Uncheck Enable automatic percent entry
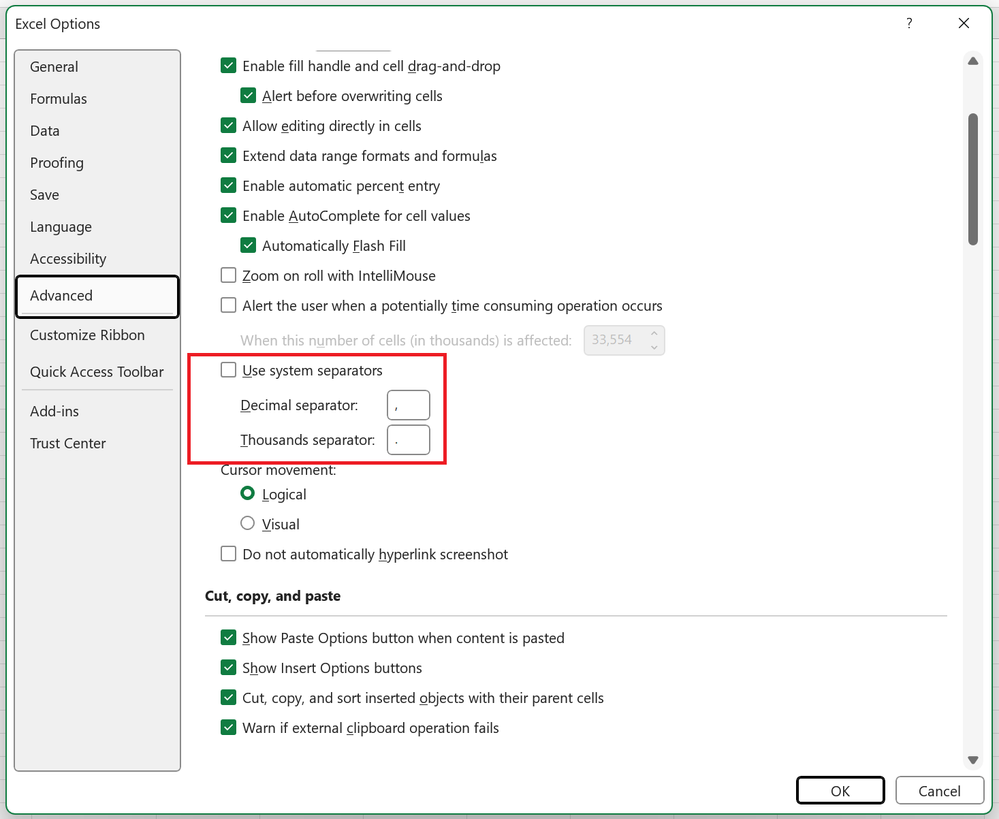Image resolution: width=999 pixels, height=819 pixels. point(228,185)
